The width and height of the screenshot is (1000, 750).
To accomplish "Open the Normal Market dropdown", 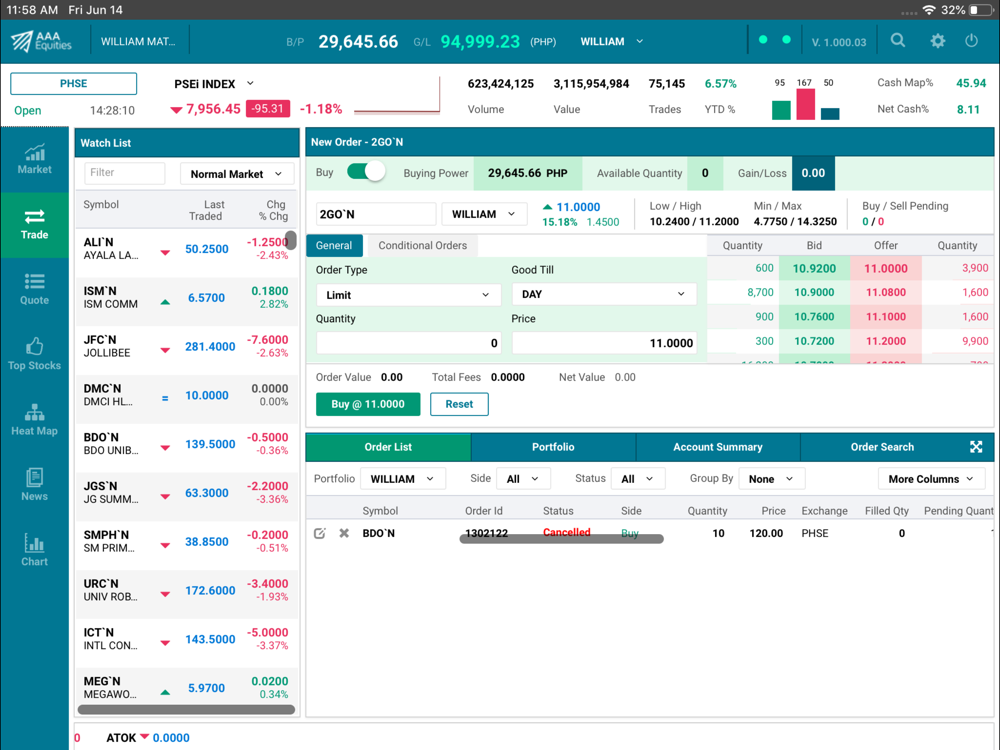I will point(237,173).
